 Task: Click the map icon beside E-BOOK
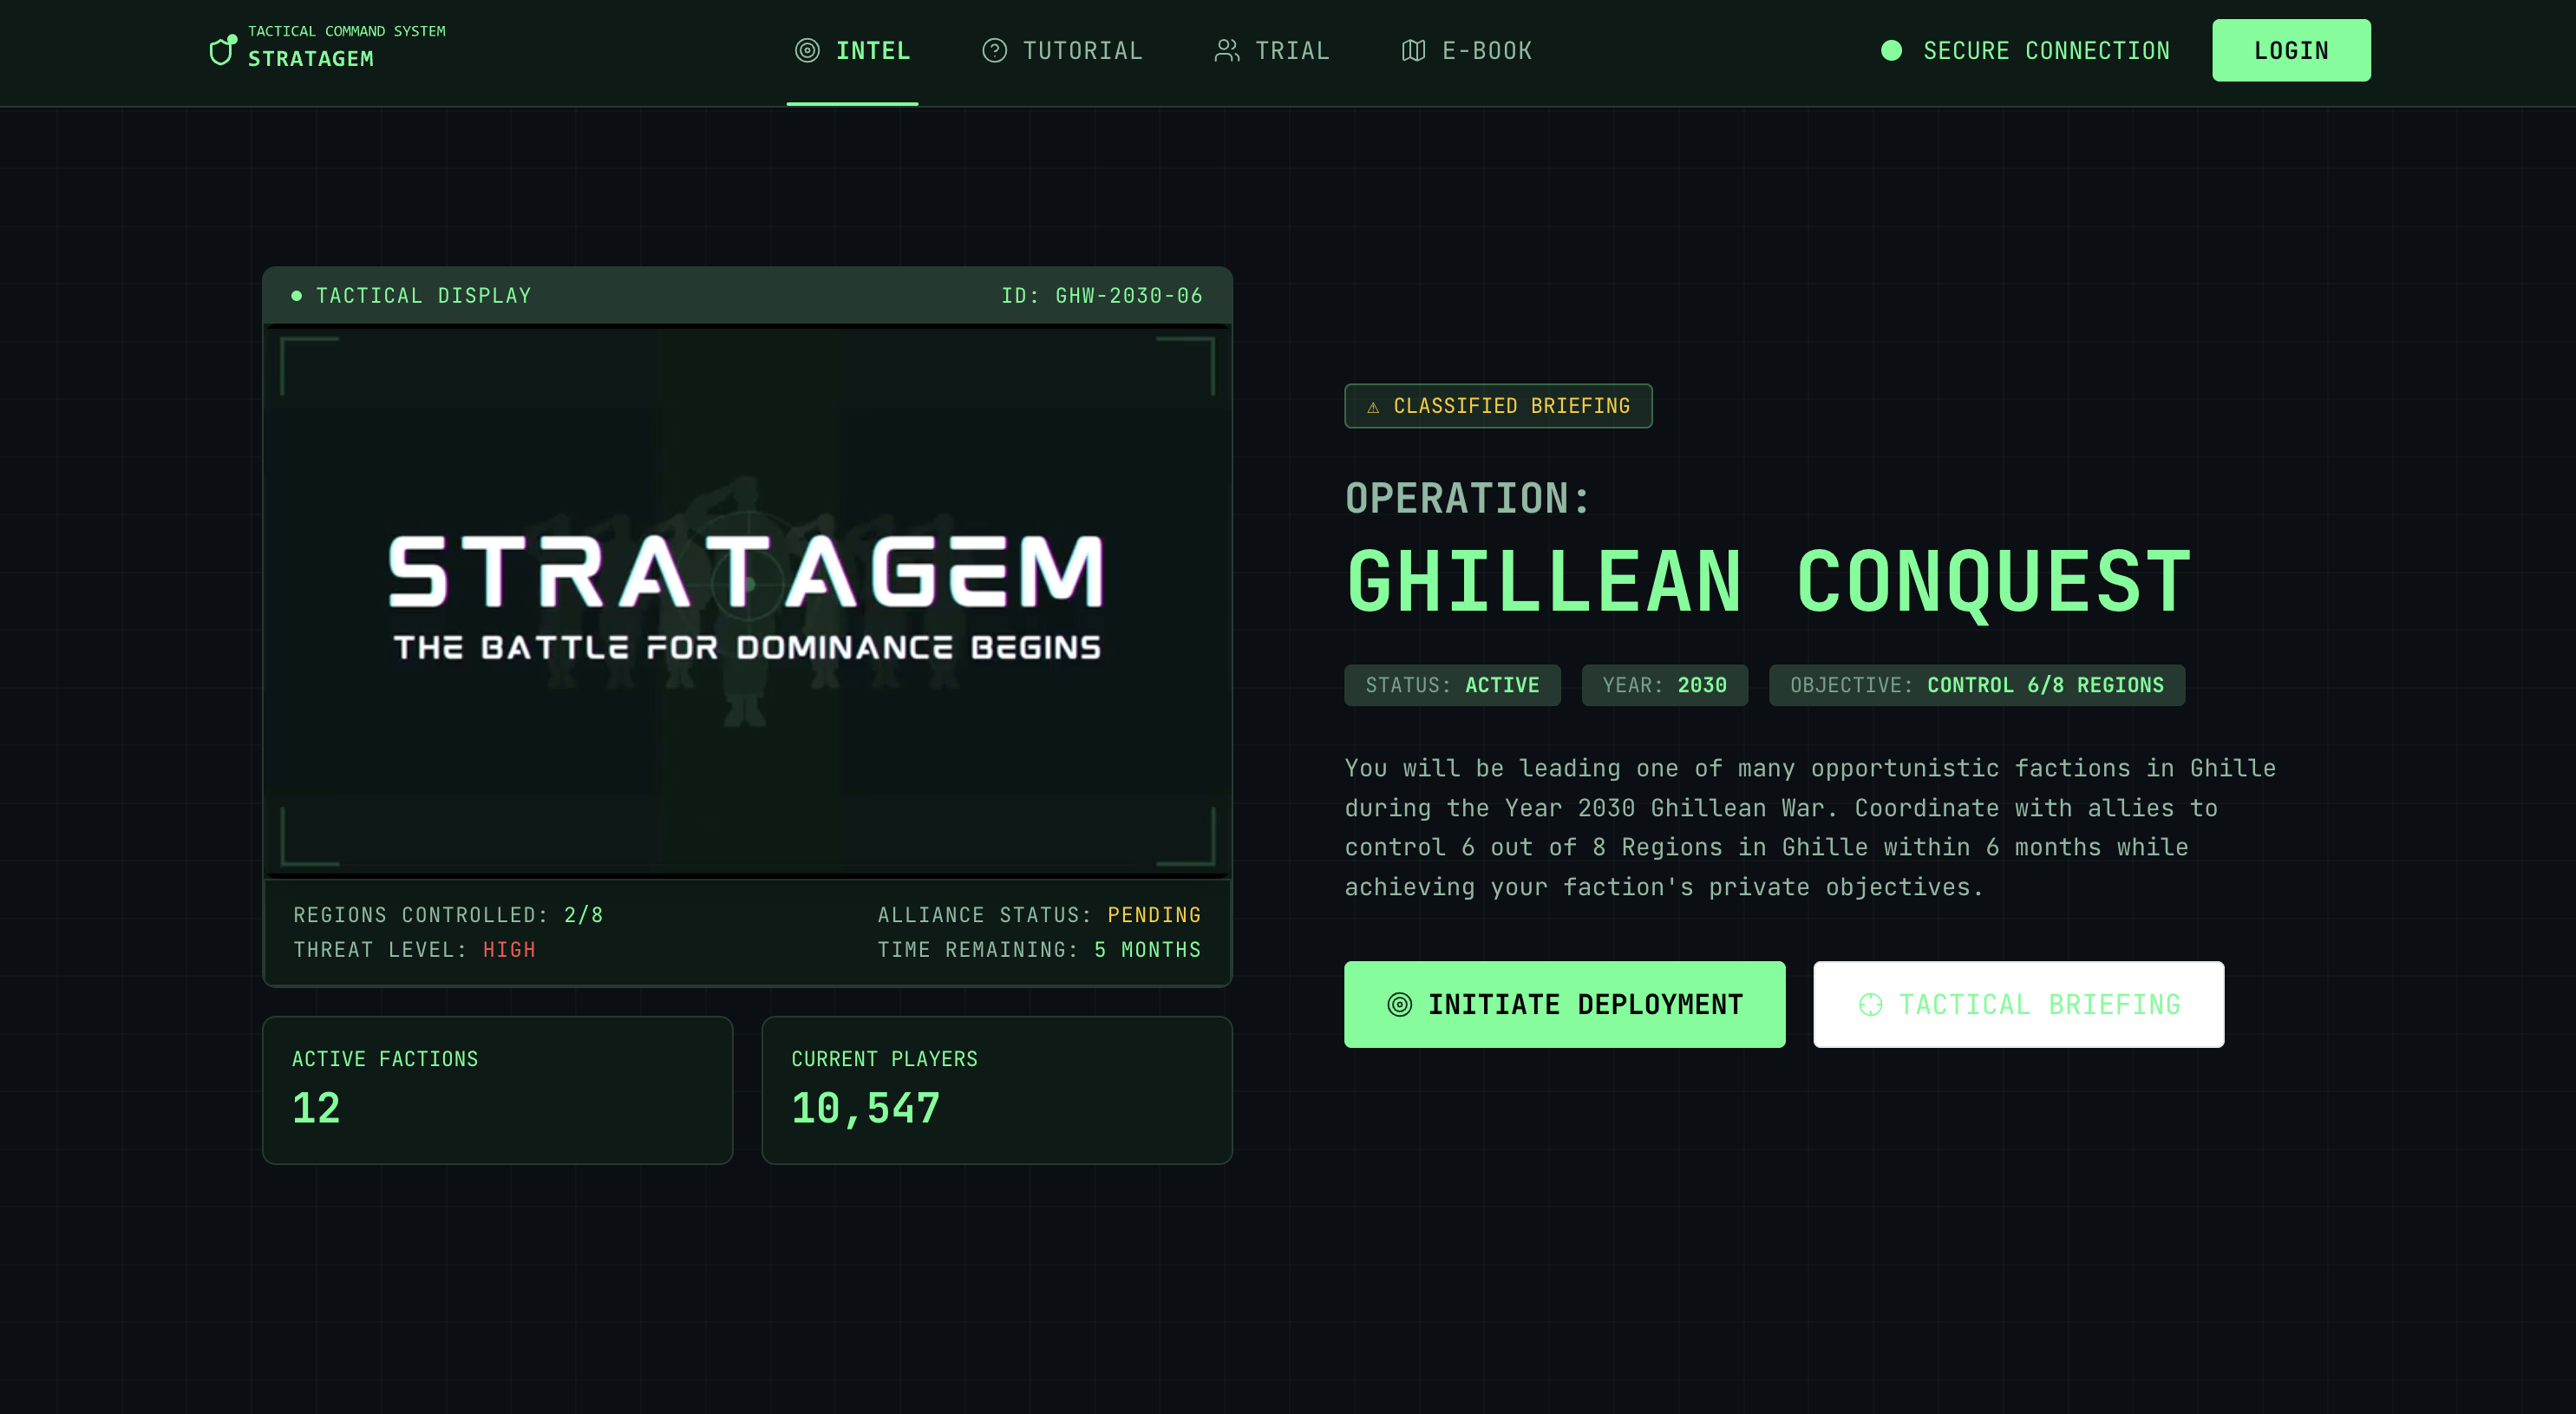(1413, 50)
